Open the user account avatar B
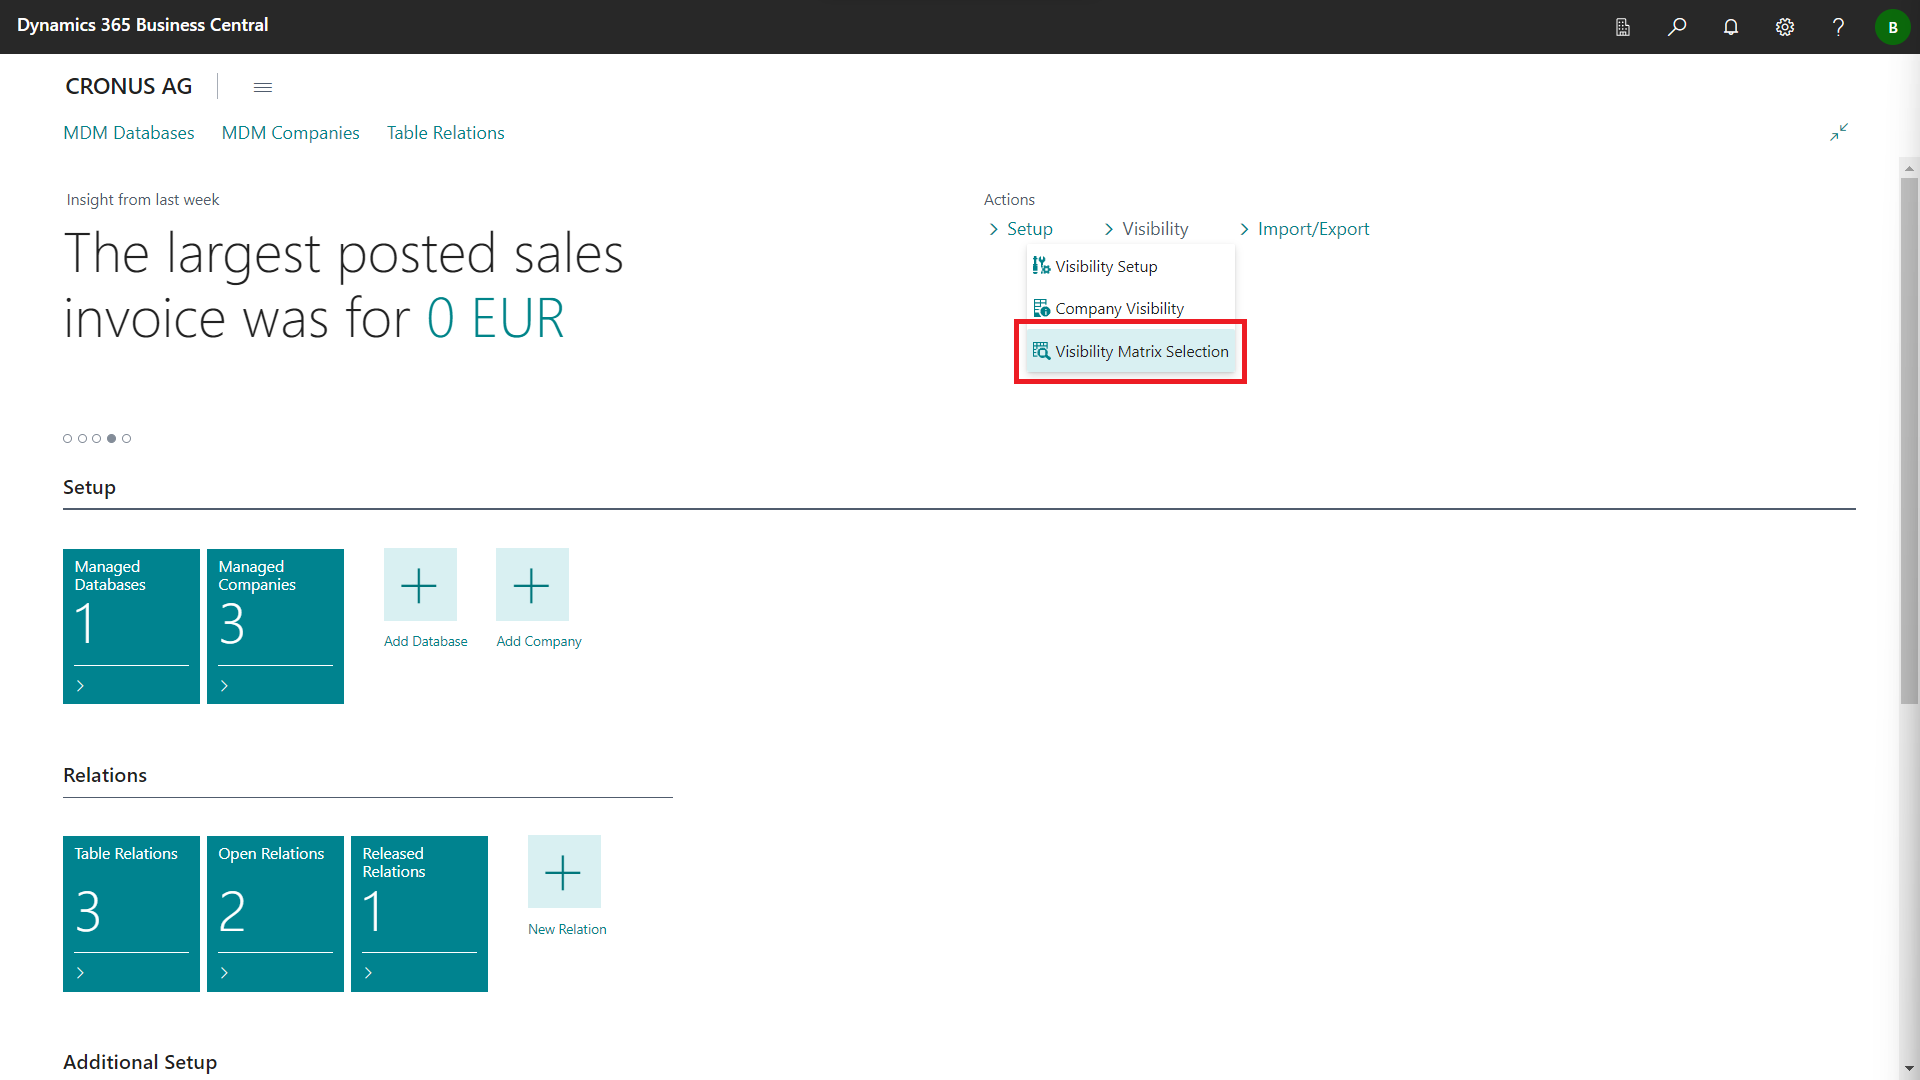Screen dimensions: 1920x1080 click(1892, 27)
